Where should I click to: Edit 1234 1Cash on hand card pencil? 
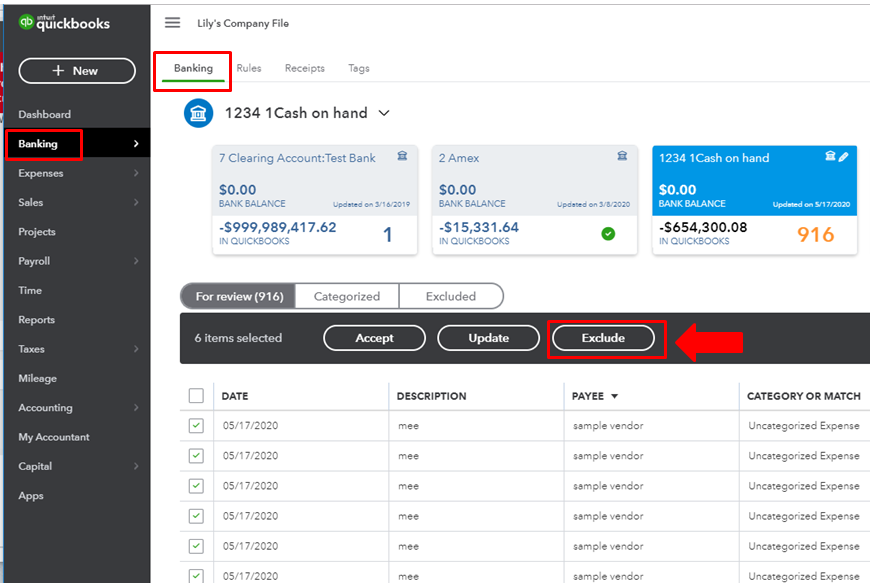click(x=844, y=156)
